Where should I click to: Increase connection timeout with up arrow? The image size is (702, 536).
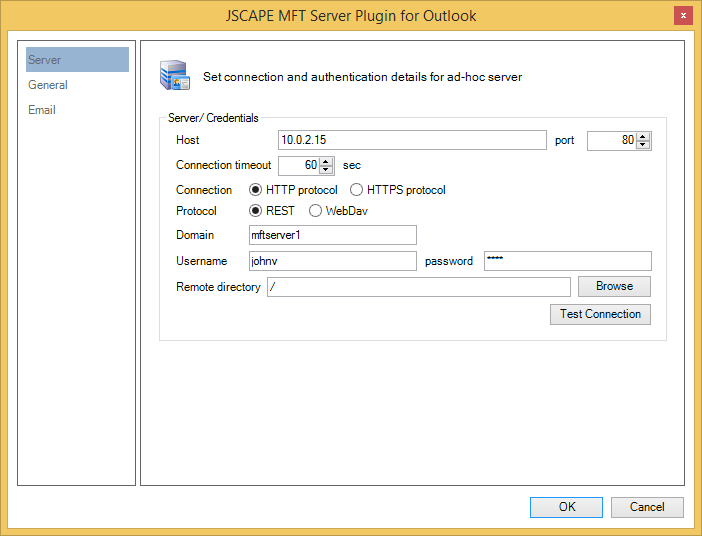click(x=326, y=162)
